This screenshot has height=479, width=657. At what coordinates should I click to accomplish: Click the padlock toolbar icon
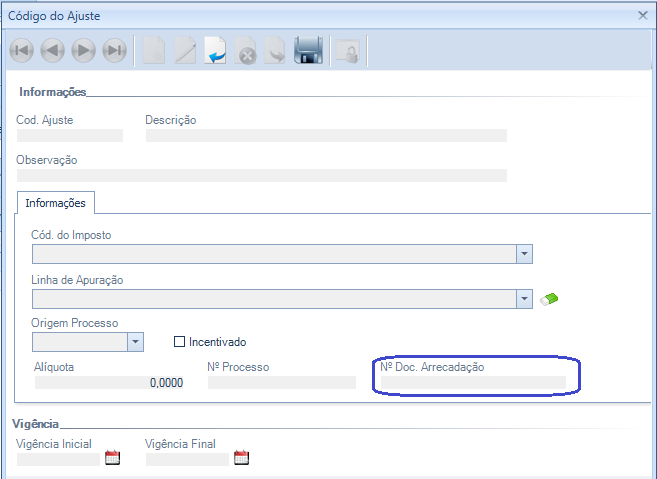(348, 51)
